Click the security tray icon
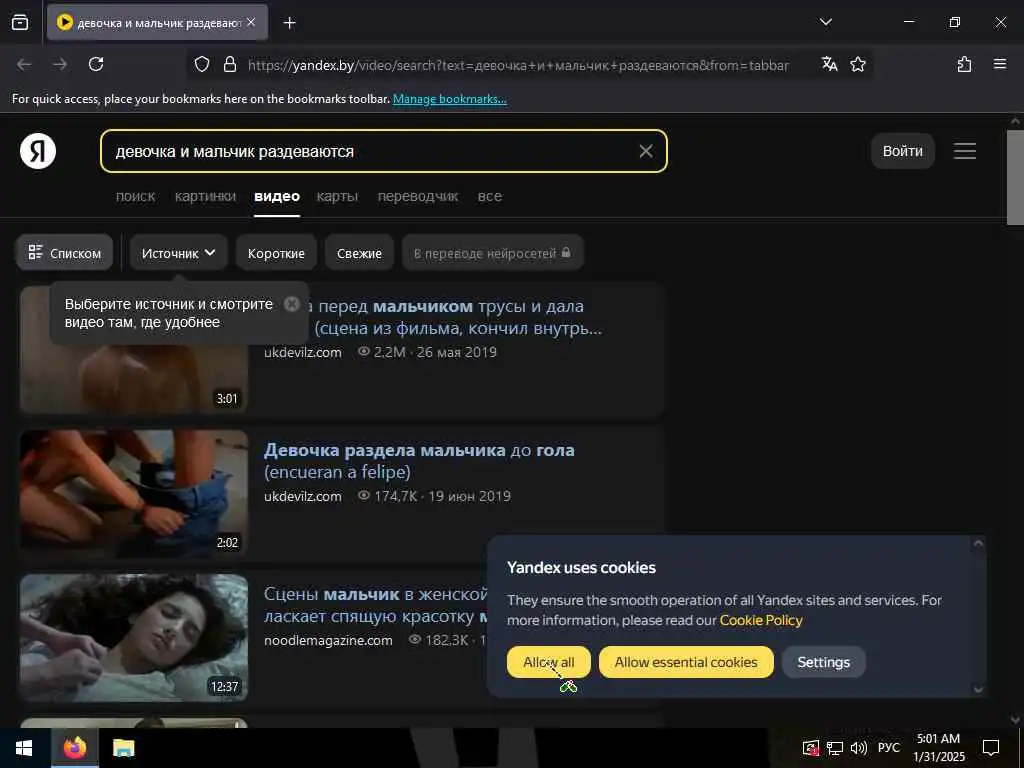 [x=810, y=748]
